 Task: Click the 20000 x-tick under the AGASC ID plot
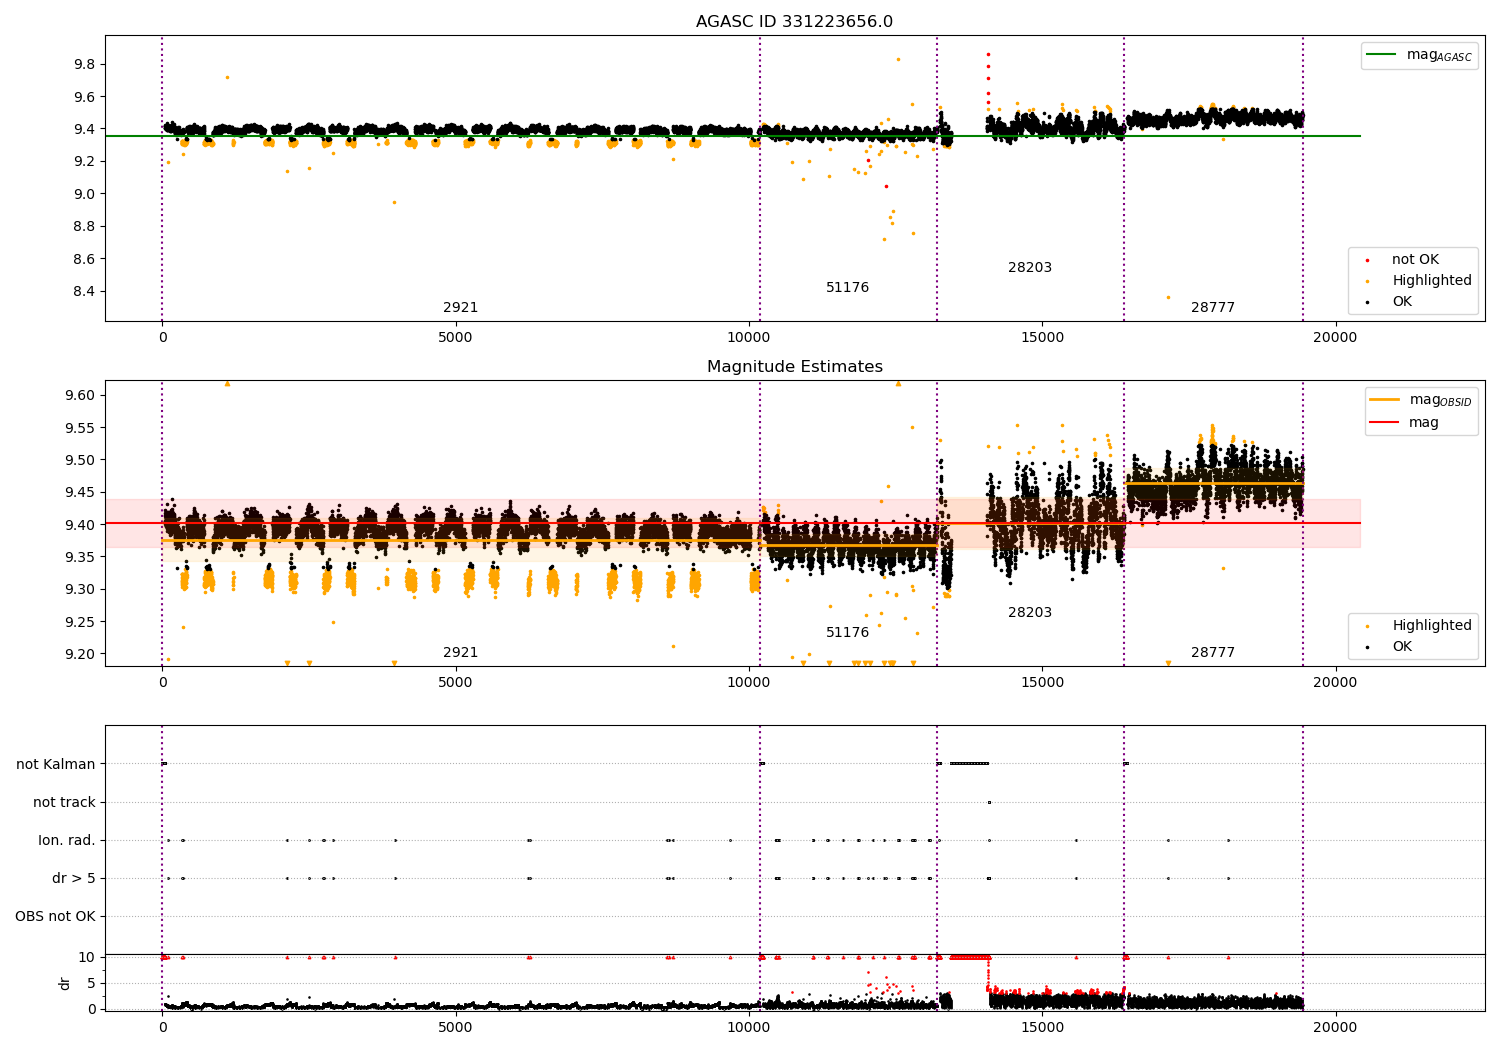coord(1335,338)
